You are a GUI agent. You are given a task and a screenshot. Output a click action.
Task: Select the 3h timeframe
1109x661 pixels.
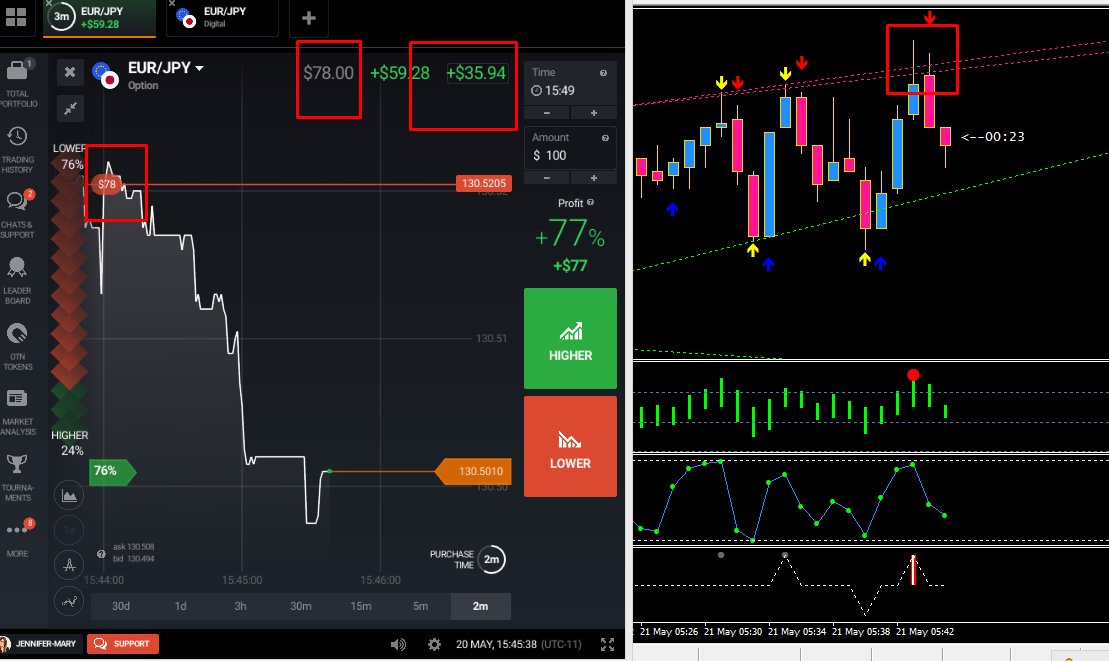tap(240, 606)
